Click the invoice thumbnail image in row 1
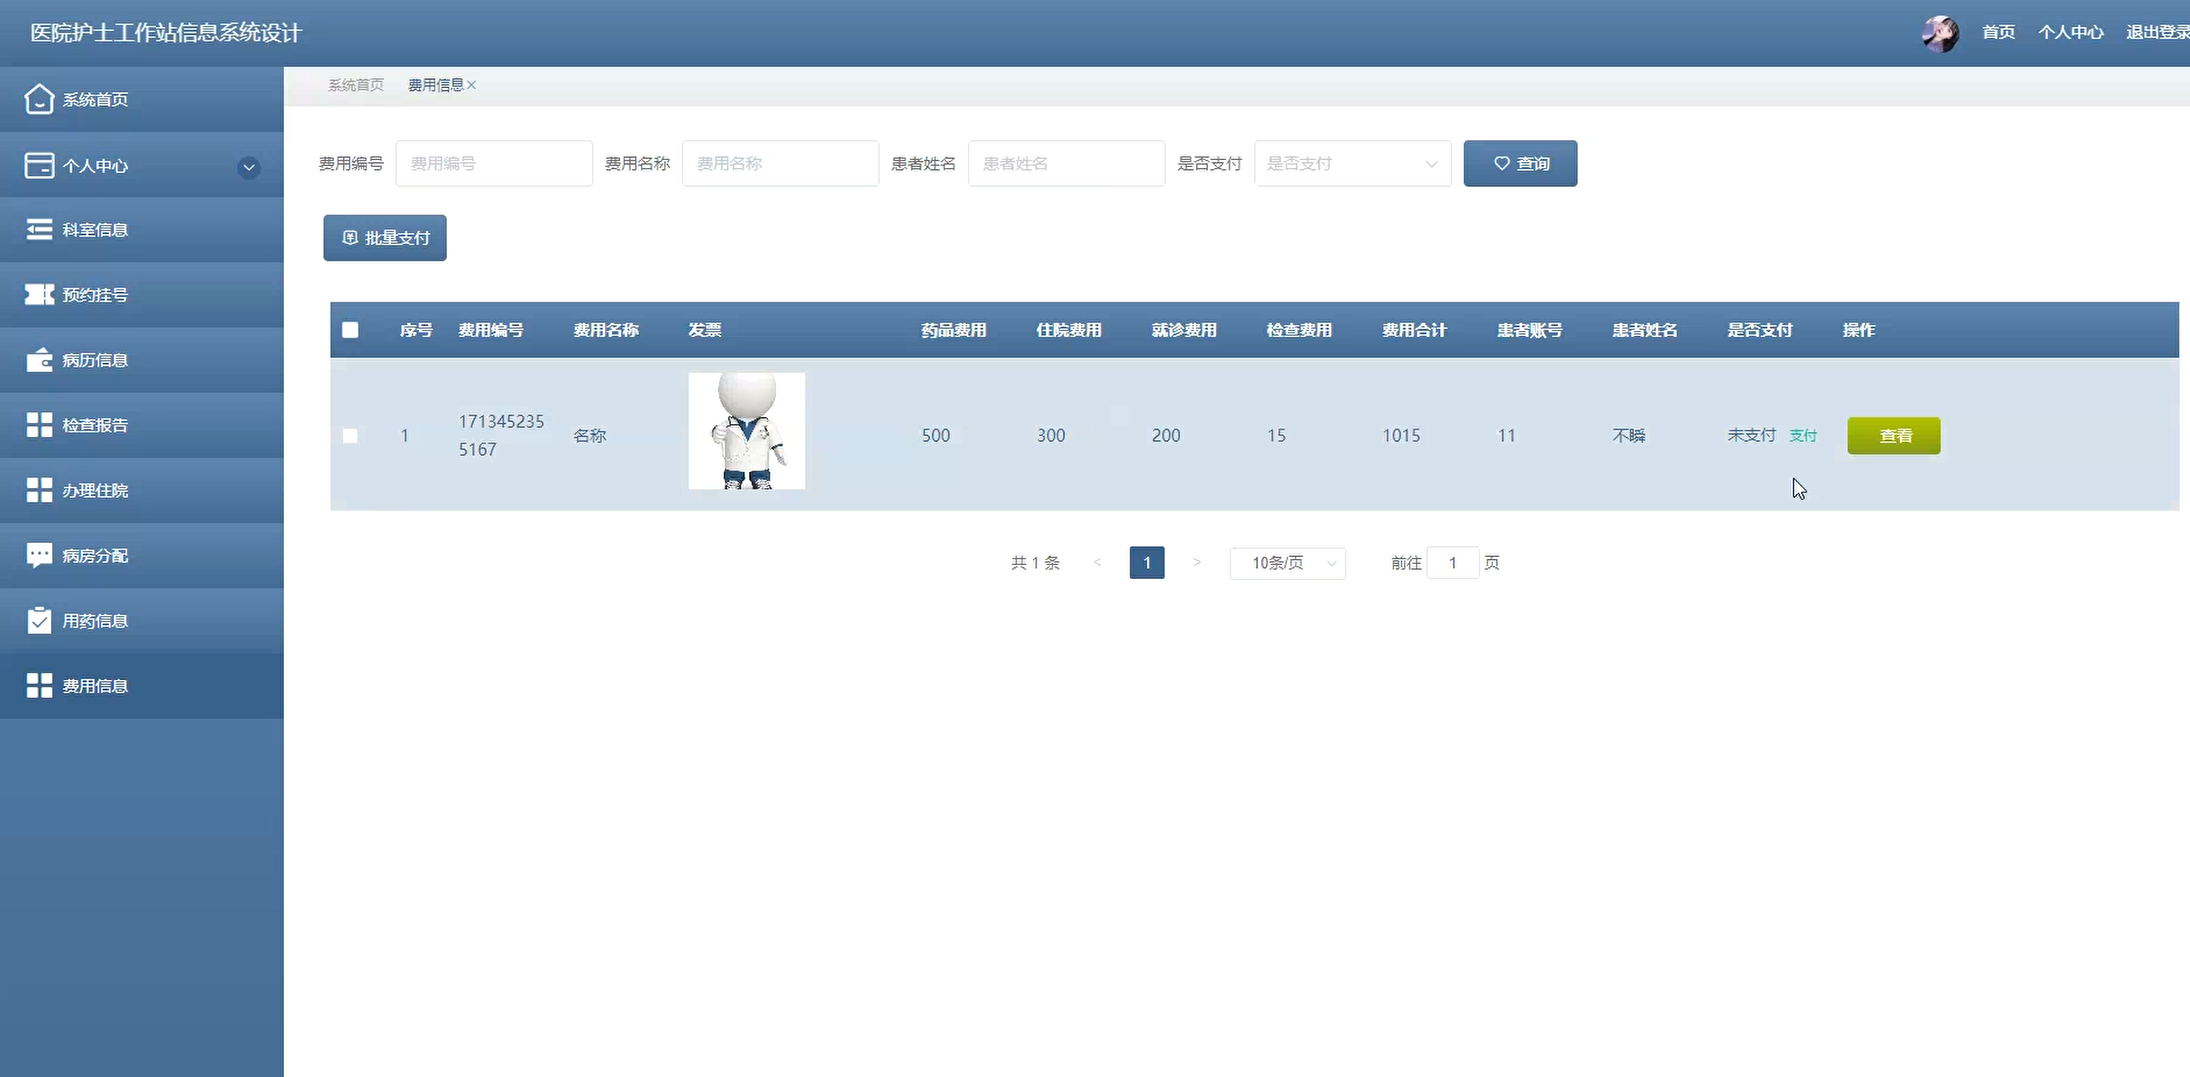This screenshot has height=1077, width=2190. (747, 431)
